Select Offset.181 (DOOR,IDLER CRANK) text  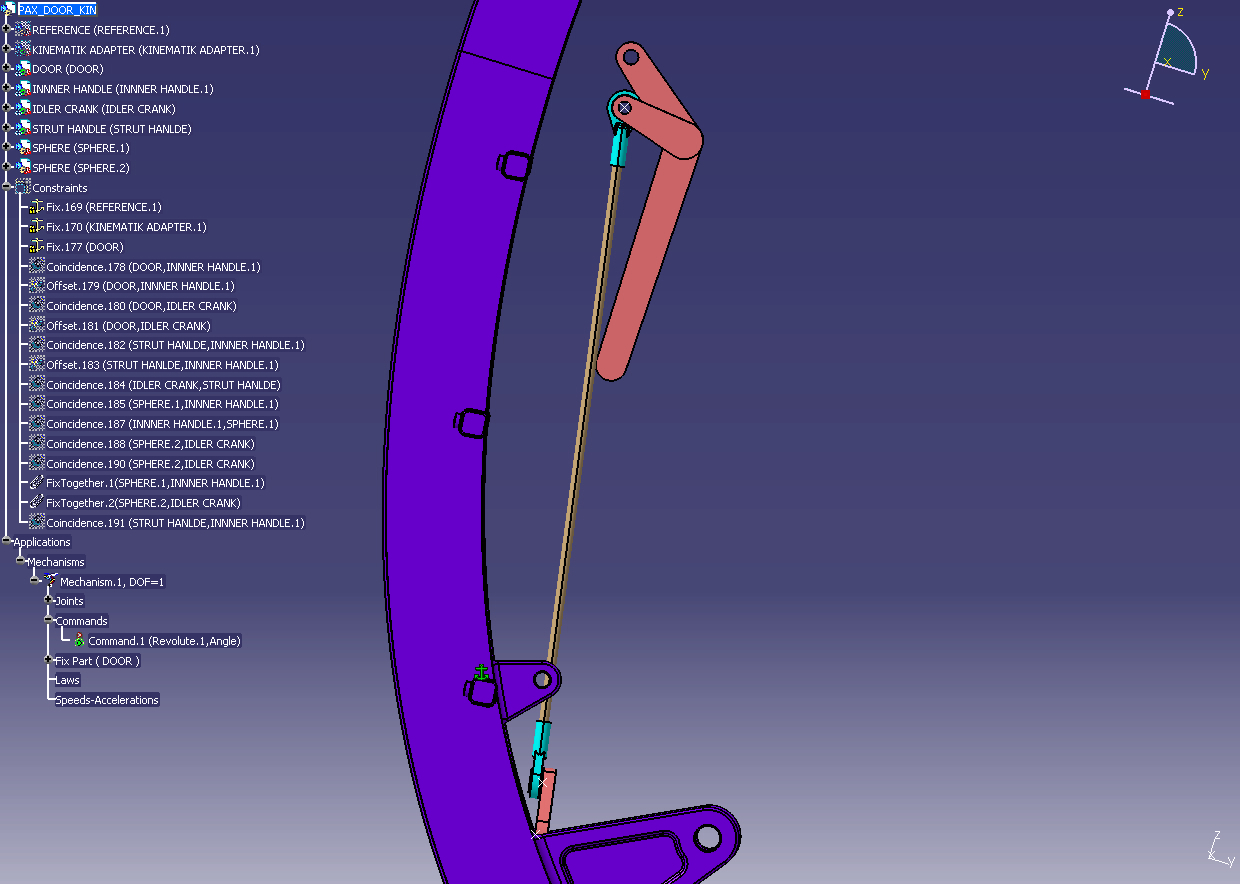128,325
